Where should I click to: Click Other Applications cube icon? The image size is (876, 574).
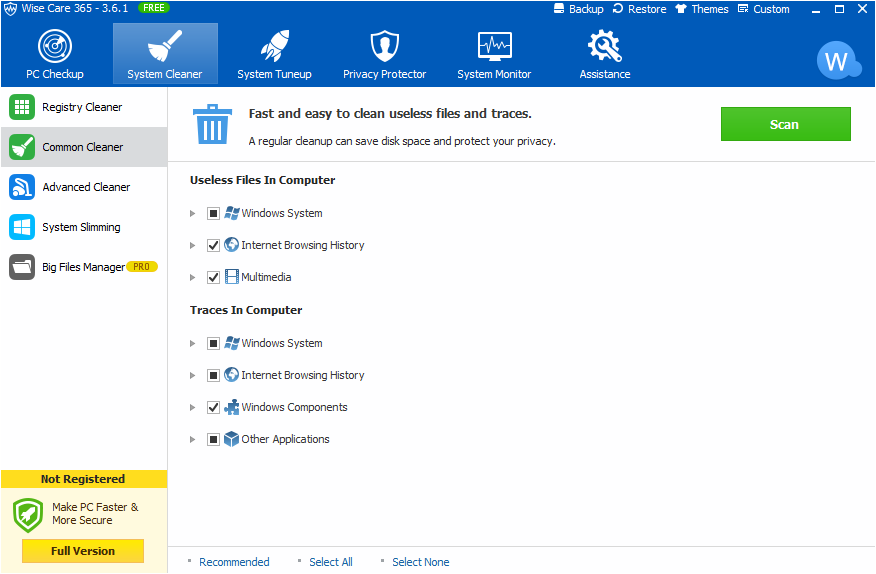pos(231,439)
